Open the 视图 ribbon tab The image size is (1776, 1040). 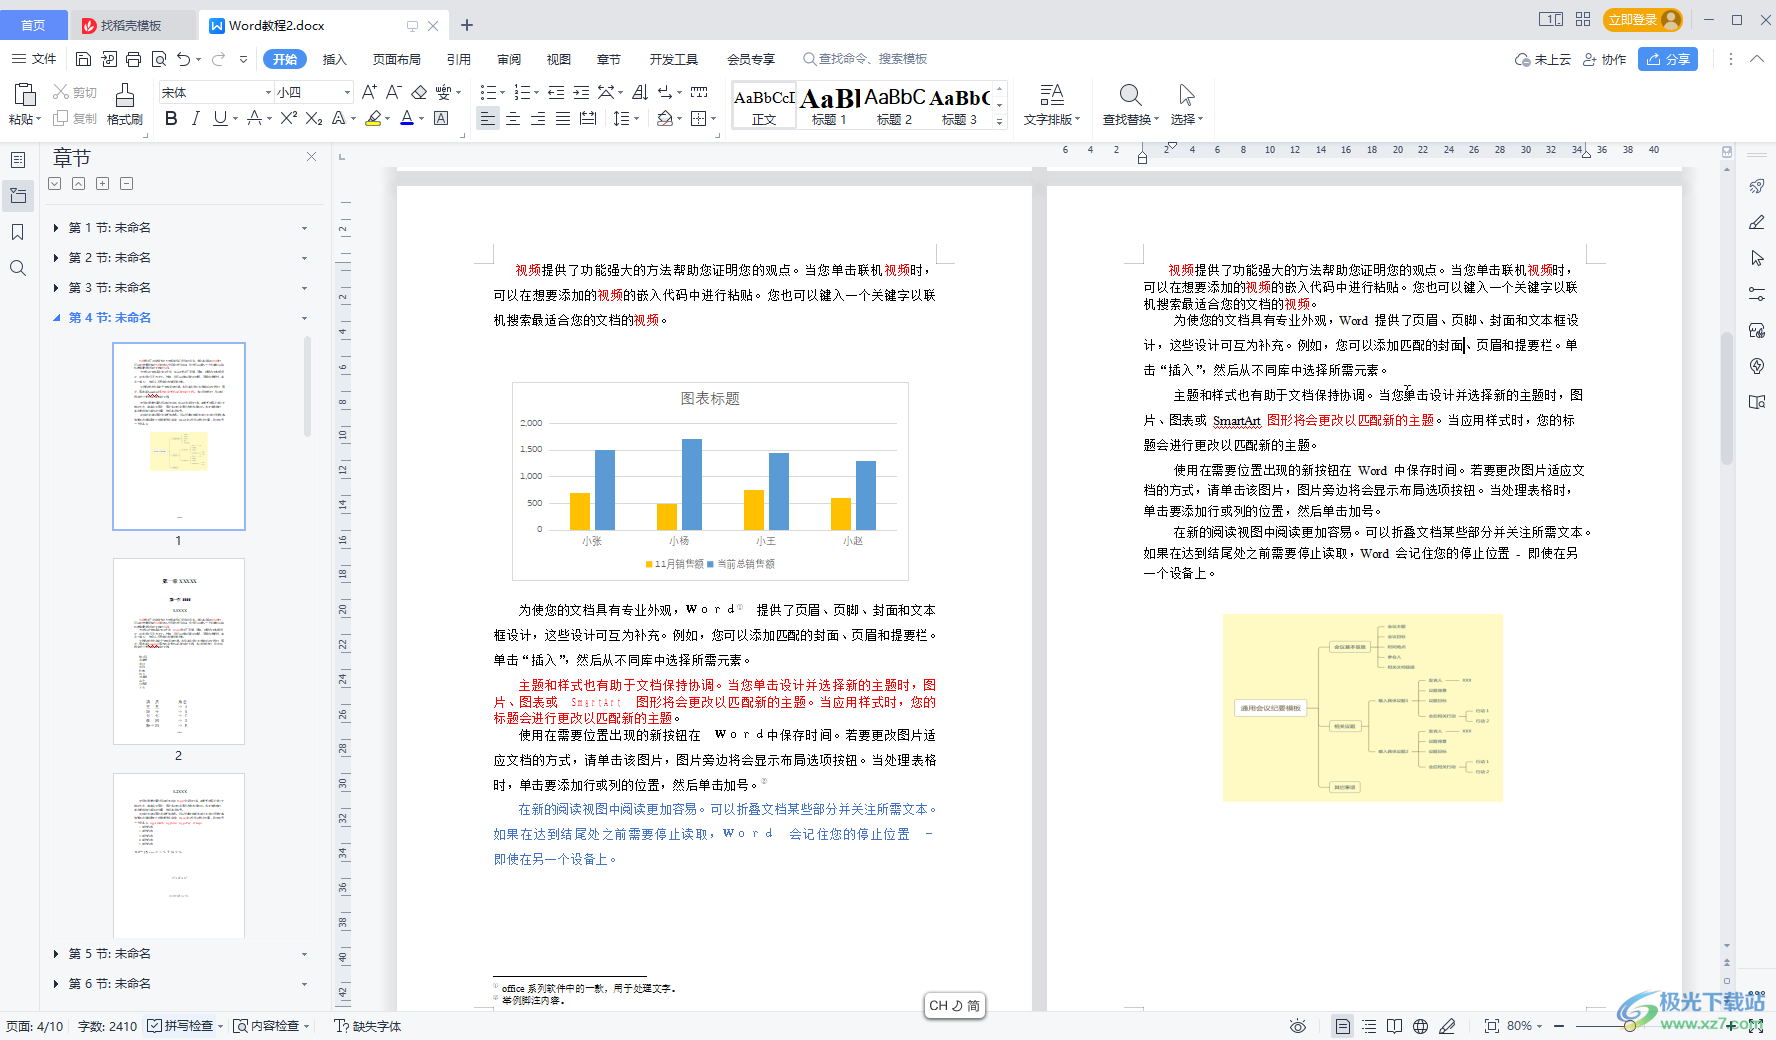[x=559, y=59]
